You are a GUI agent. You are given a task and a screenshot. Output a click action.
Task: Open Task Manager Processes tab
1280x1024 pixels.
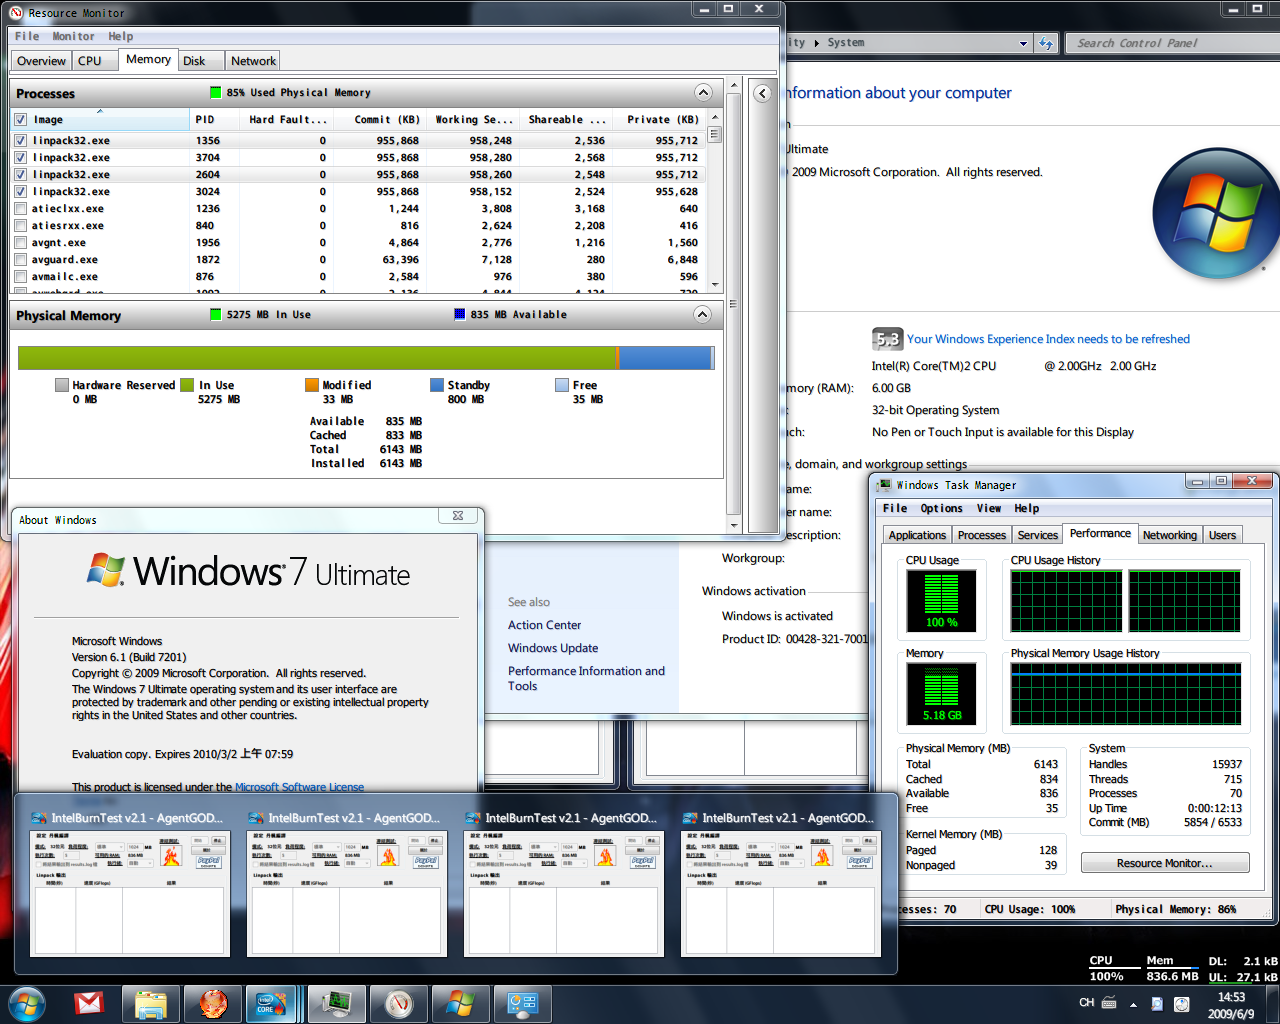click(981, 535)
